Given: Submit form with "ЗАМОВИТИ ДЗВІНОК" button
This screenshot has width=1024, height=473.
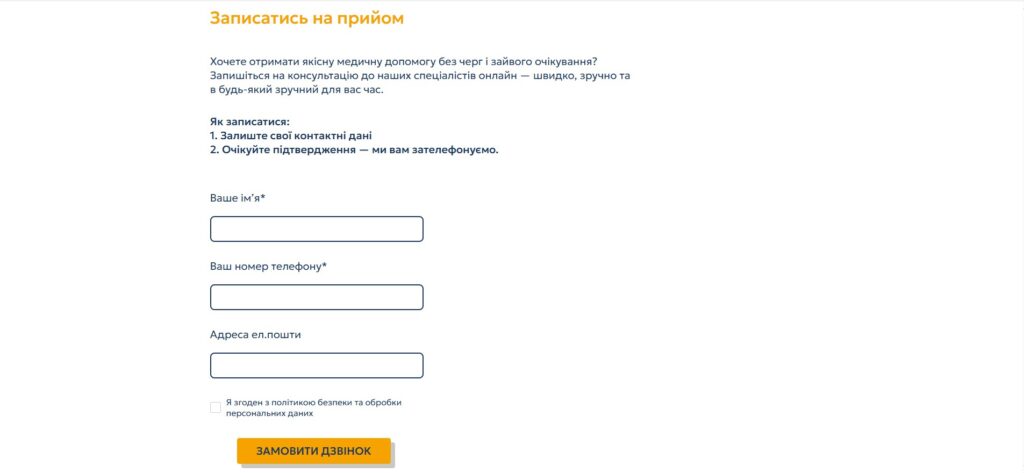Looking at the screenshot, I should [313, 451].
